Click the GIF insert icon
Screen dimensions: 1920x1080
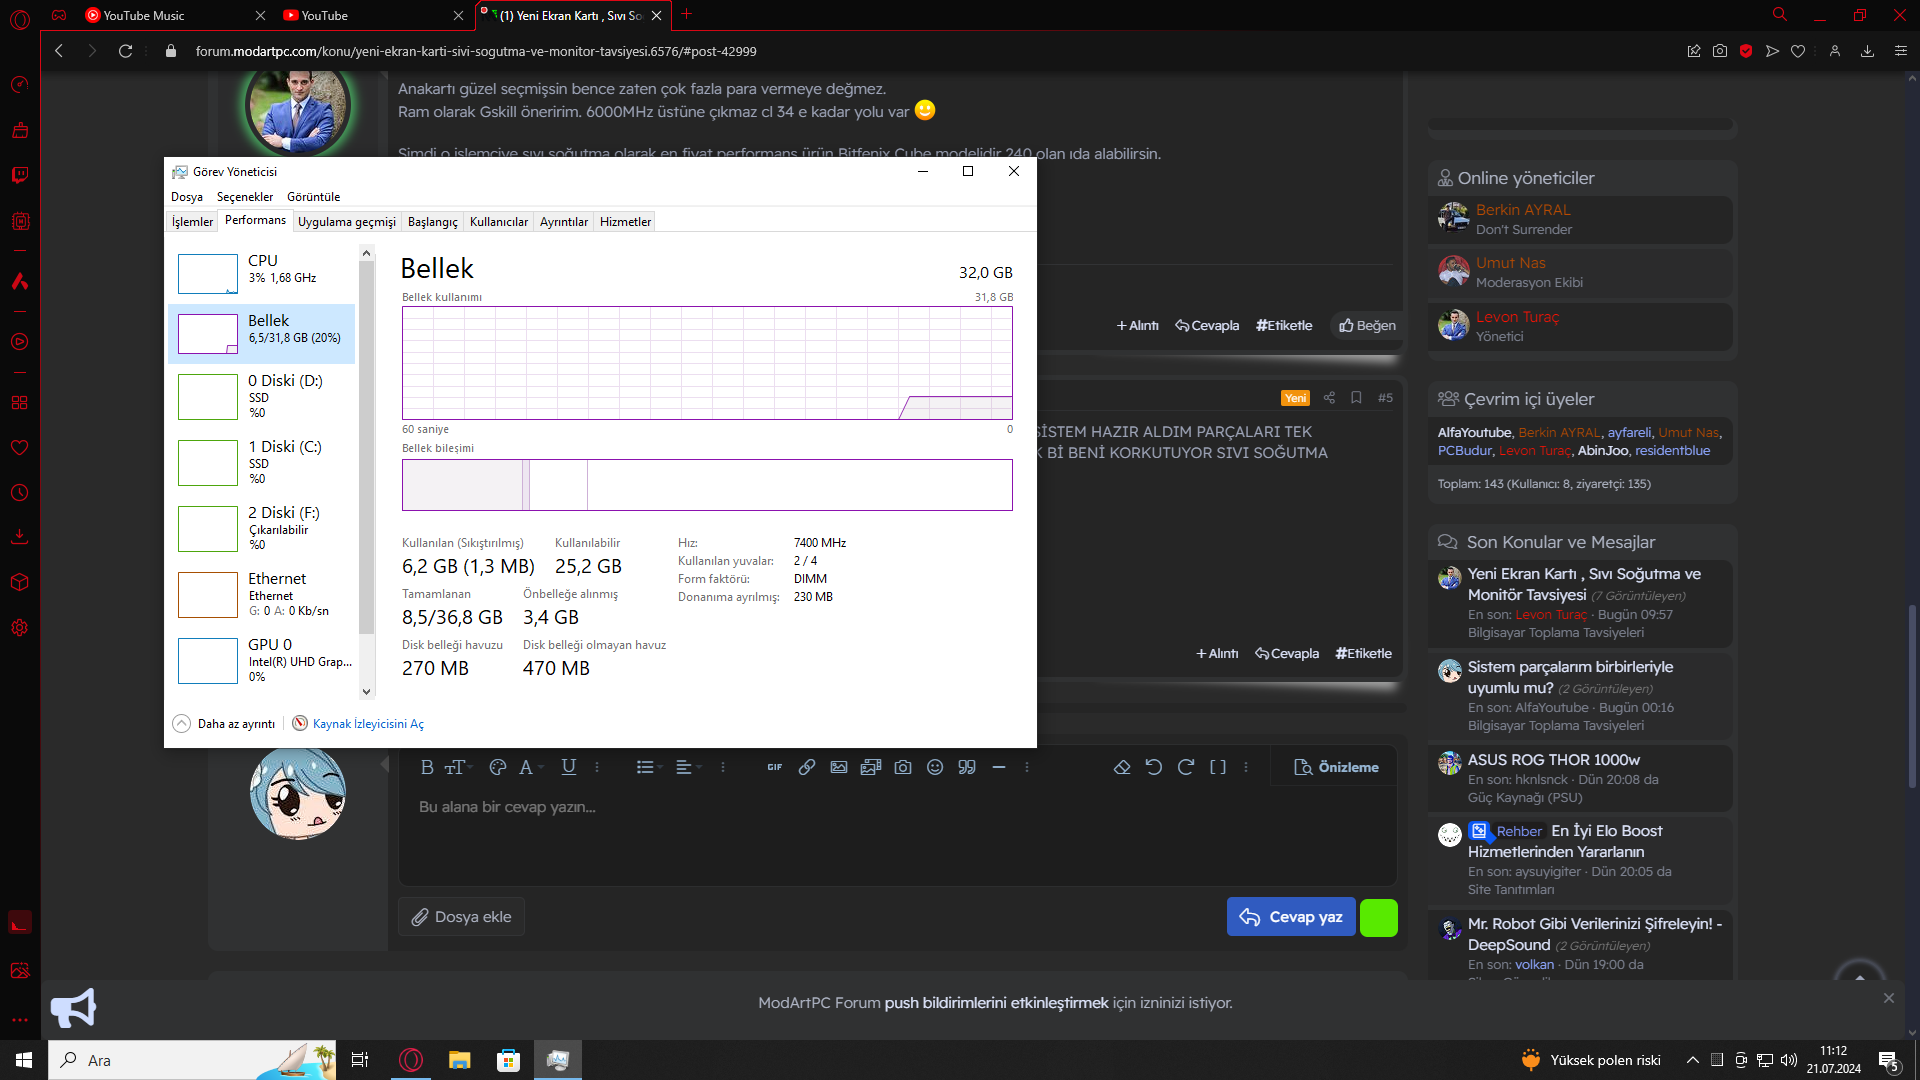click(x=775, y=767)
